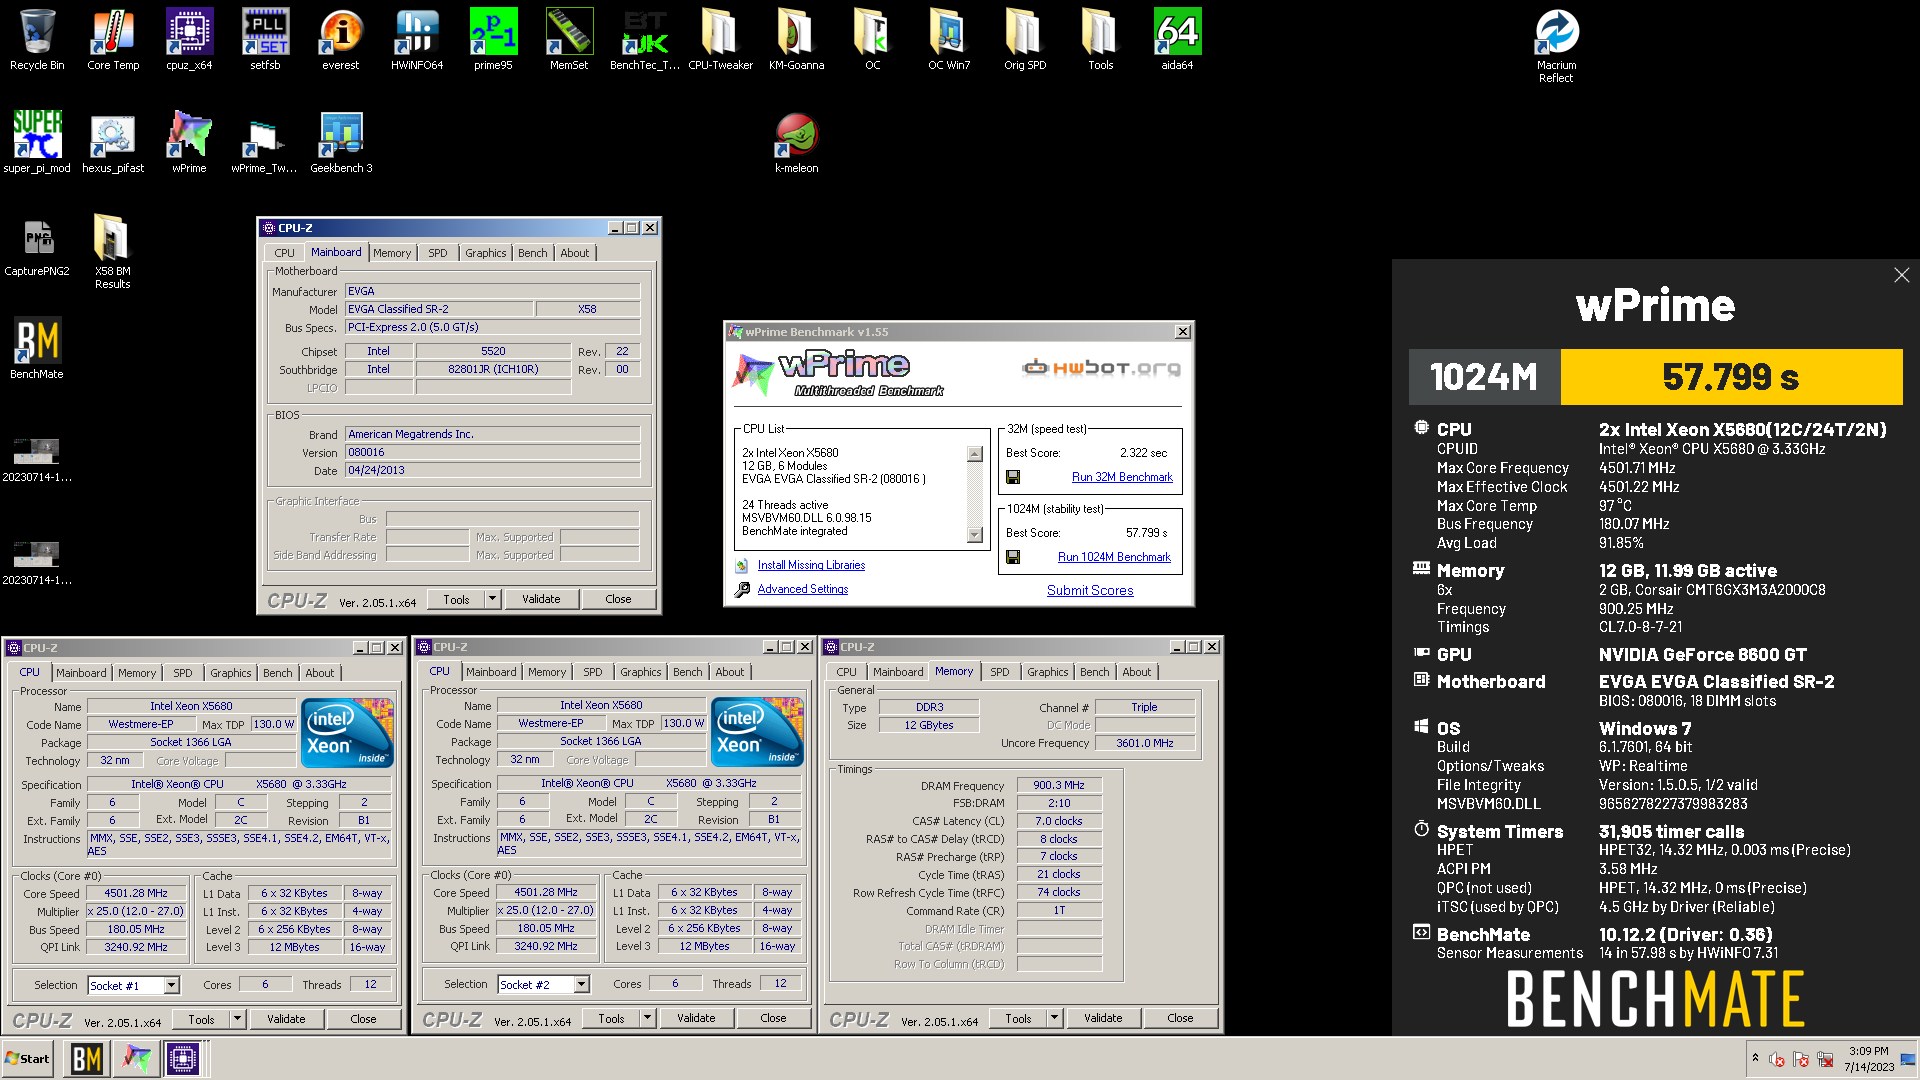The height and width of the screenshot is (1080, 1920).
Task: Close the BenchMate results panel
Action: pos(1901,275)
